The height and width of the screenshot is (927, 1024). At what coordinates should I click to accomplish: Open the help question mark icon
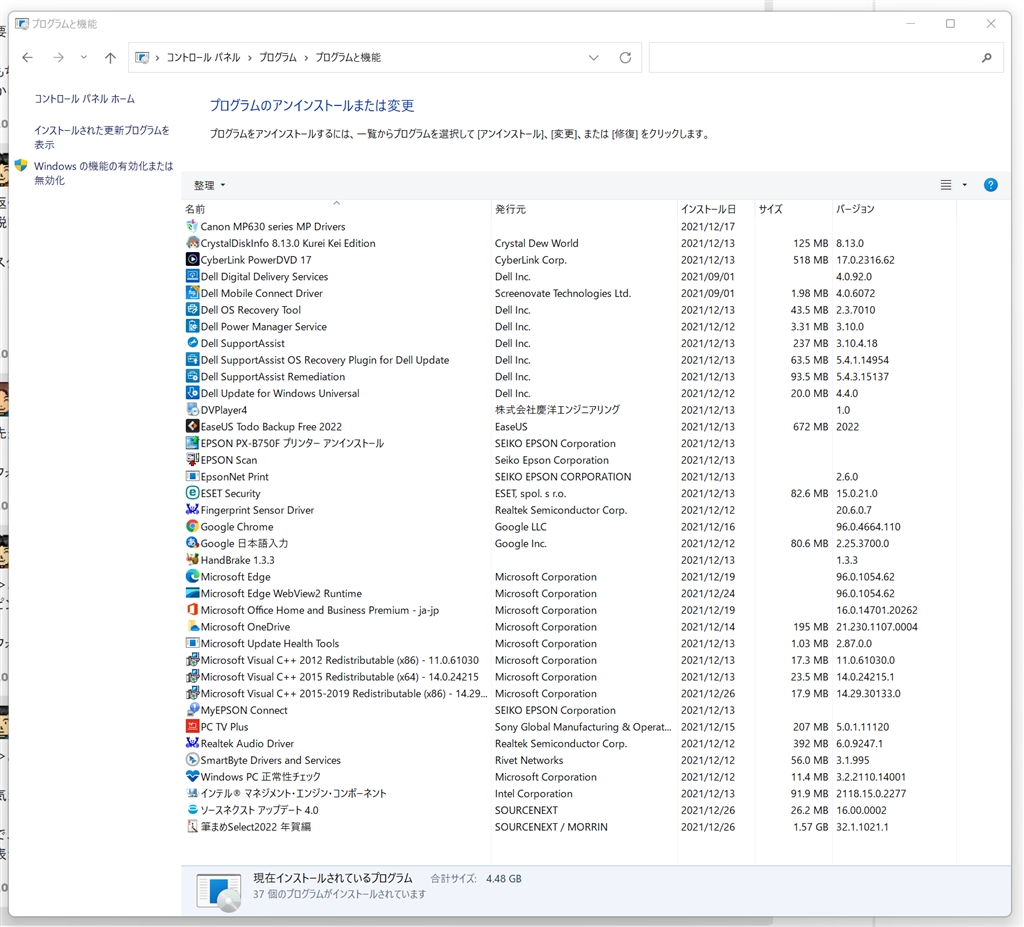990,185
